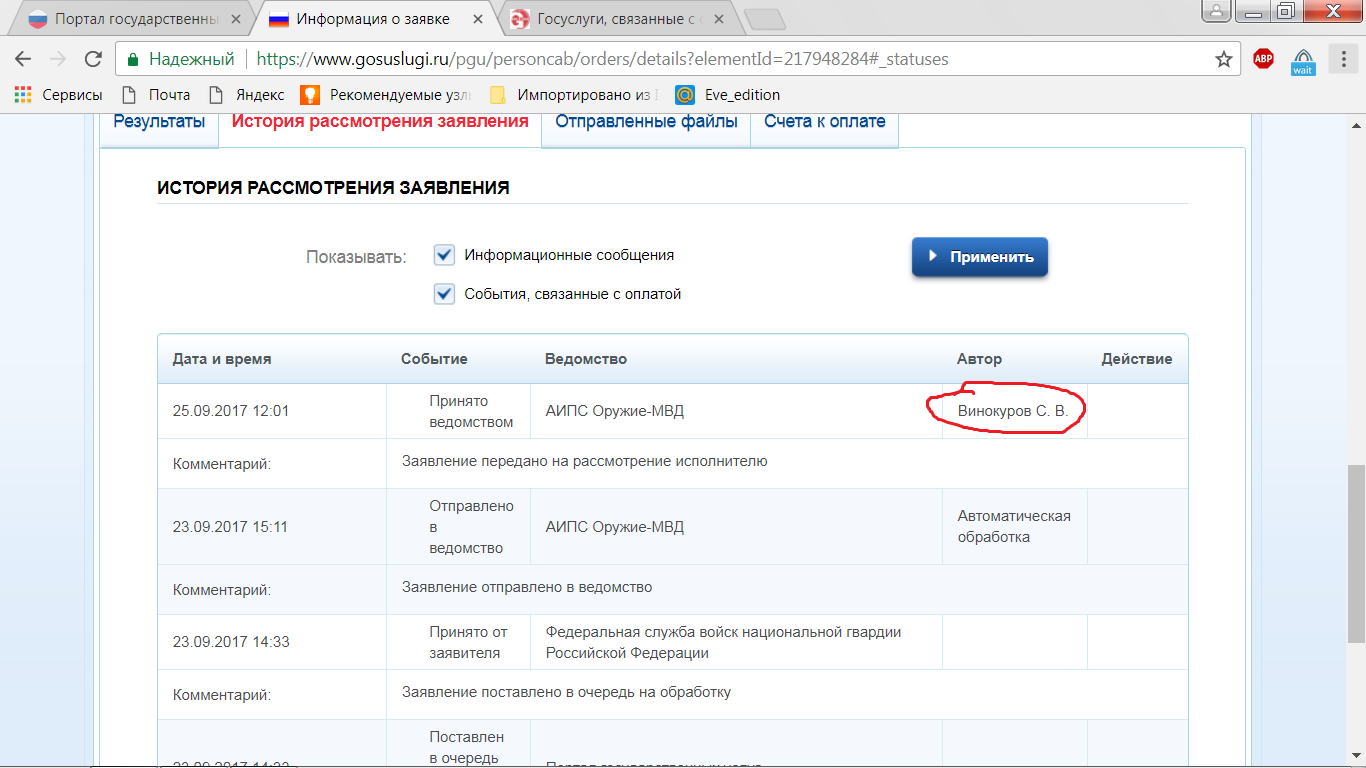1366x768 pixels.
Task: Click the browser forward arrow
Action: [x=58, y=59]
